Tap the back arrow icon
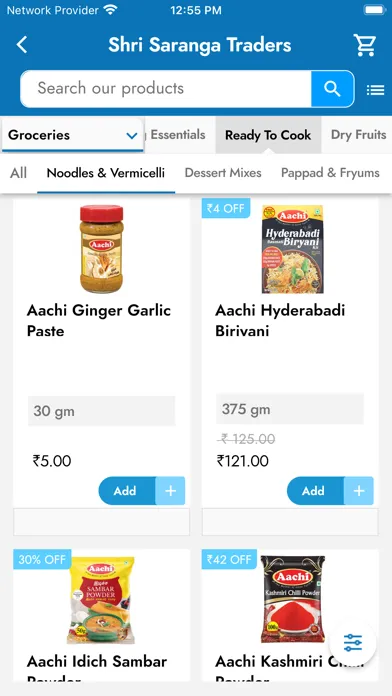The width and height of the screenshot is (392, 696). (22, 45)
